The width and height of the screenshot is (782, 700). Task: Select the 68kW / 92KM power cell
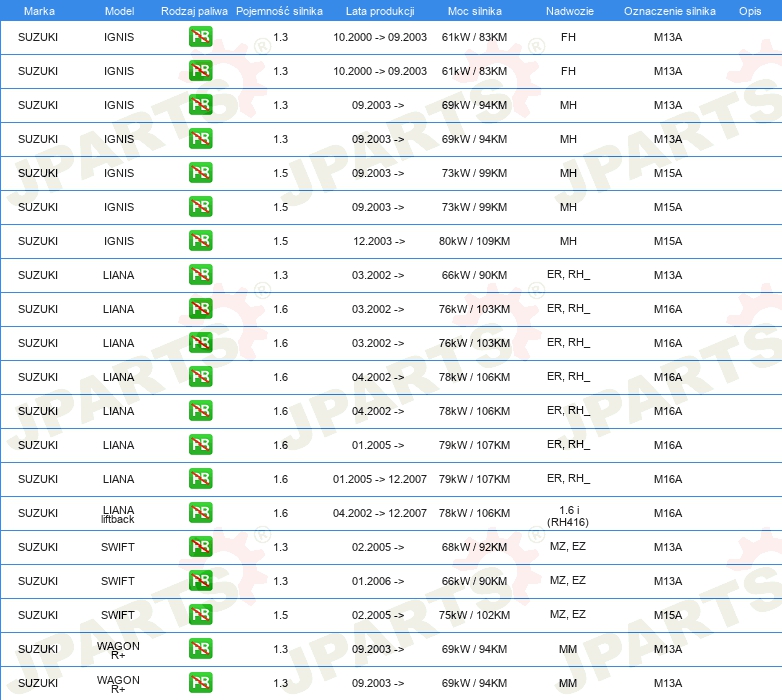click(x=474, y=547)
